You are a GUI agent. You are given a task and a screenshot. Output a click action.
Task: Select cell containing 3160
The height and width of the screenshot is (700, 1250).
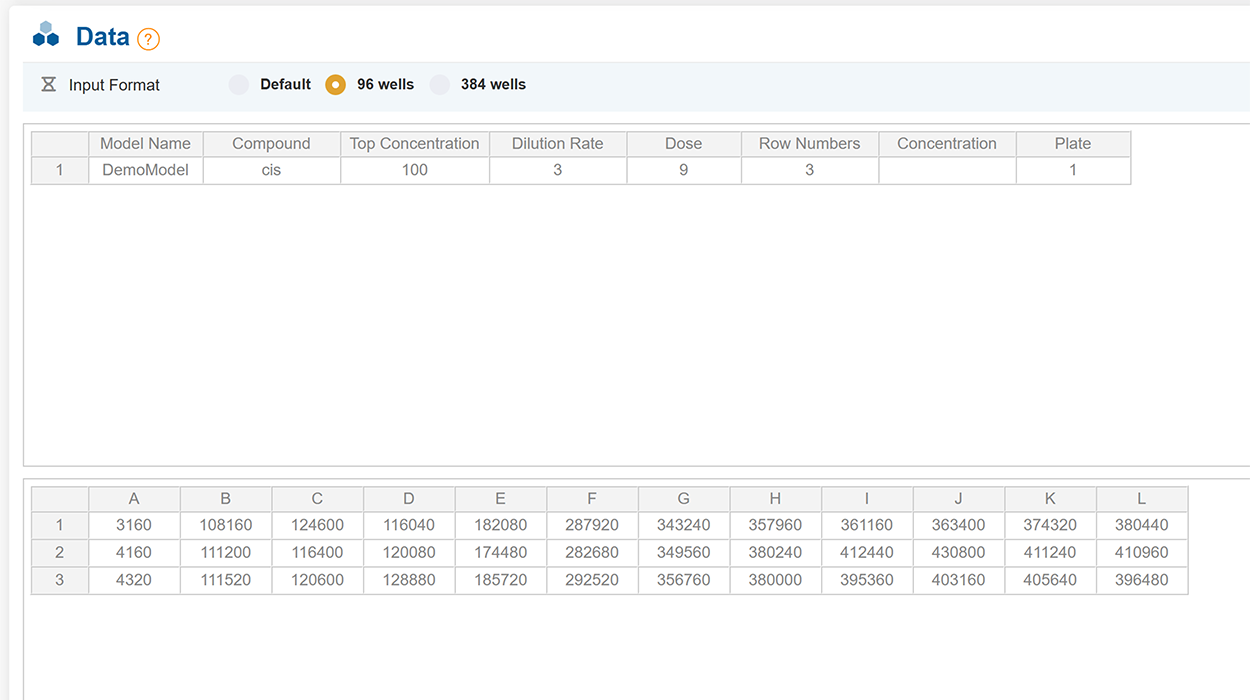[x=134, y=525]
